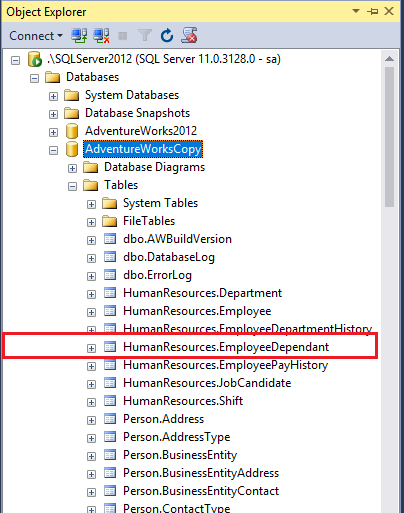Expand HumanResources.Shift table
The height and width of the screenshot is (513, 404).
91,402
